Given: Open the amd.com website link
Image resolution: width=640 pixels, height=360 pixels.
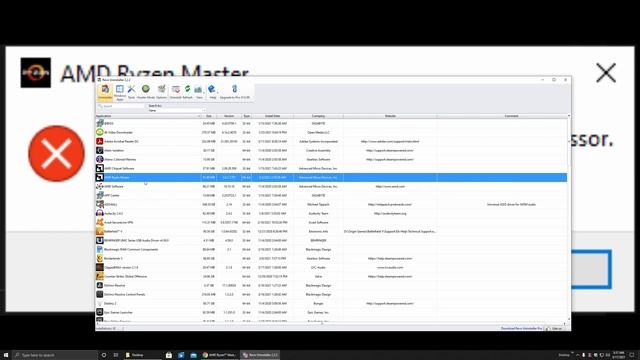Looking at the screenshot, I should point(390,187).
